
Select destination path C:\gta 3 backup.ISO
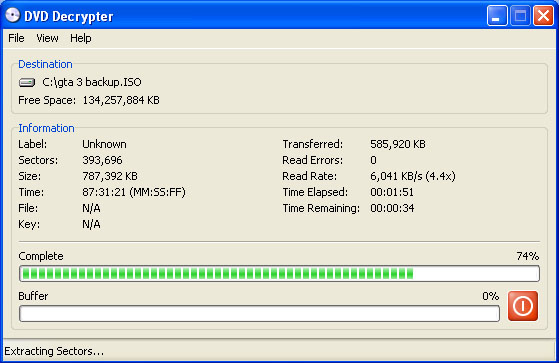(92, 82)
